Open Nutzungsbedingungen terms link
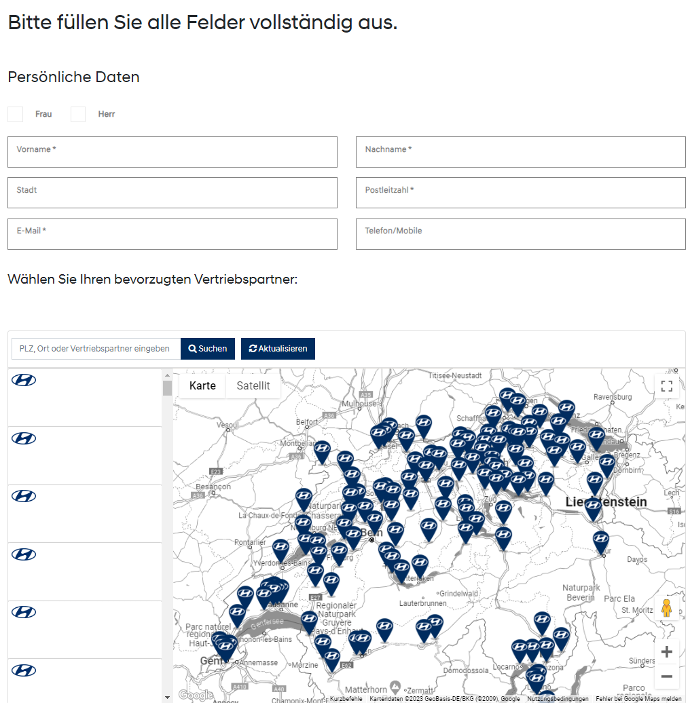This screenshot has height=703, width=690. click(557, 699)
